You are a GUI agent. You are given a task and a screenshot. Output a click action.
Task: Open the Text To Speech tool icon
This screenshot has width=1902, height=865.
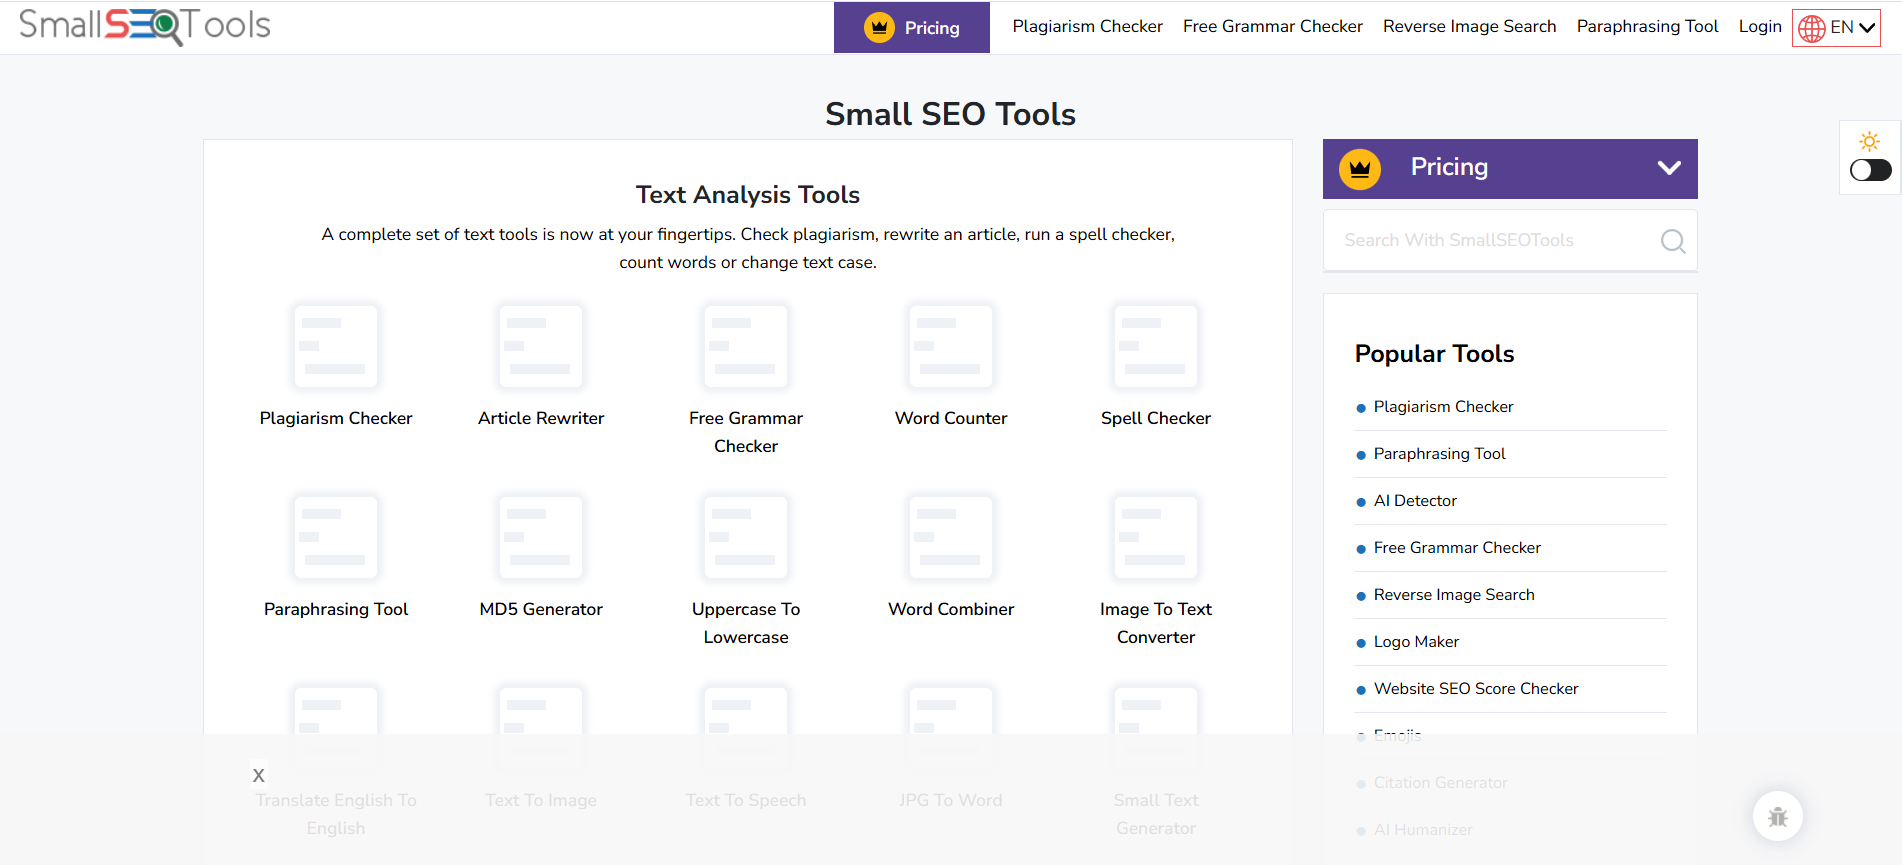coord(746,728)
